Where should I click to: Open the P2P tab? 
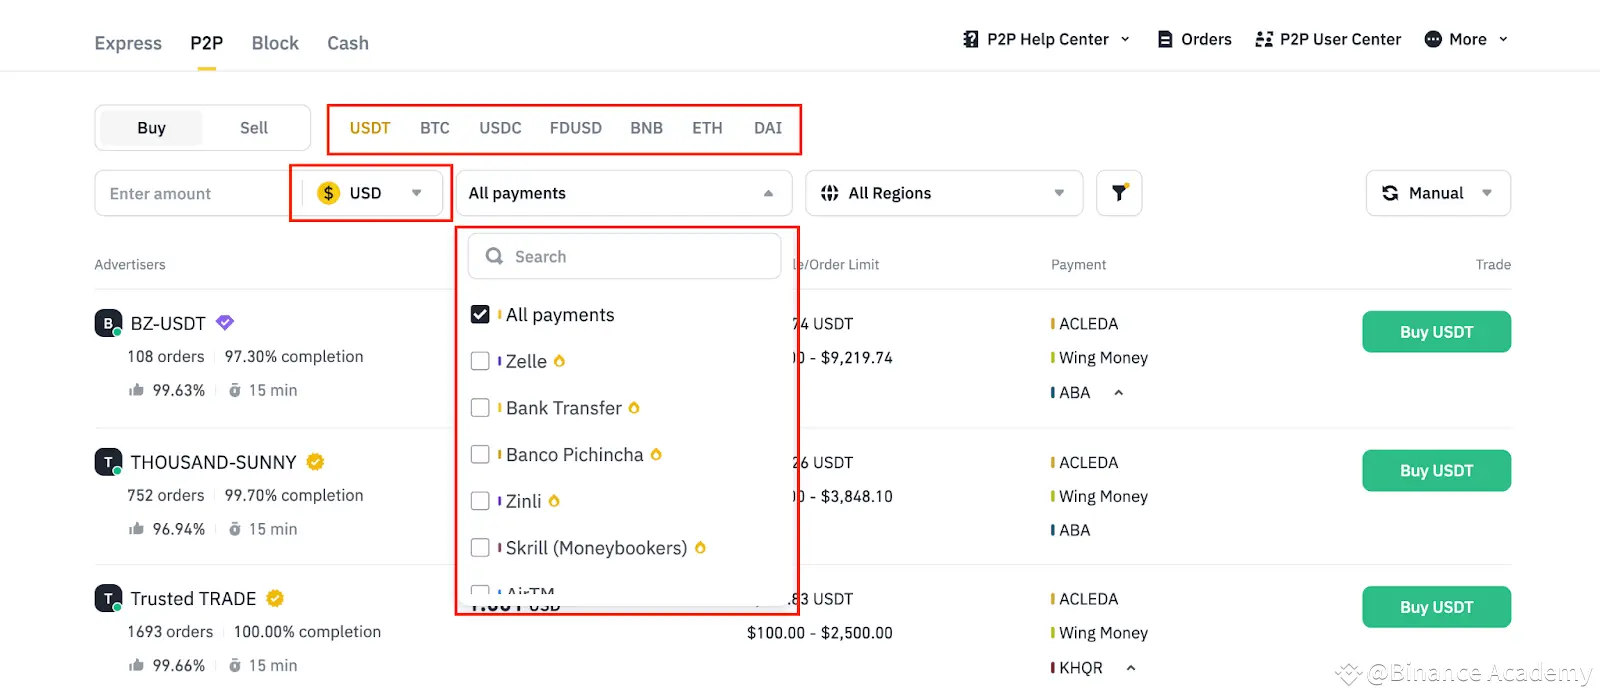(x=206, y=43)
